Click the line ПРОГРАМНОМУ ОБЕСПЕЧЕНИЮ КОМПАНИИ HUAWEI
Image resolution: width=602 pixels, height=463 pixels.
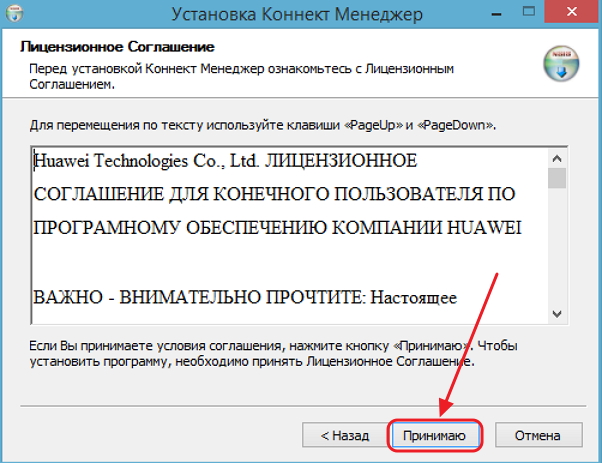coord(278,228)
